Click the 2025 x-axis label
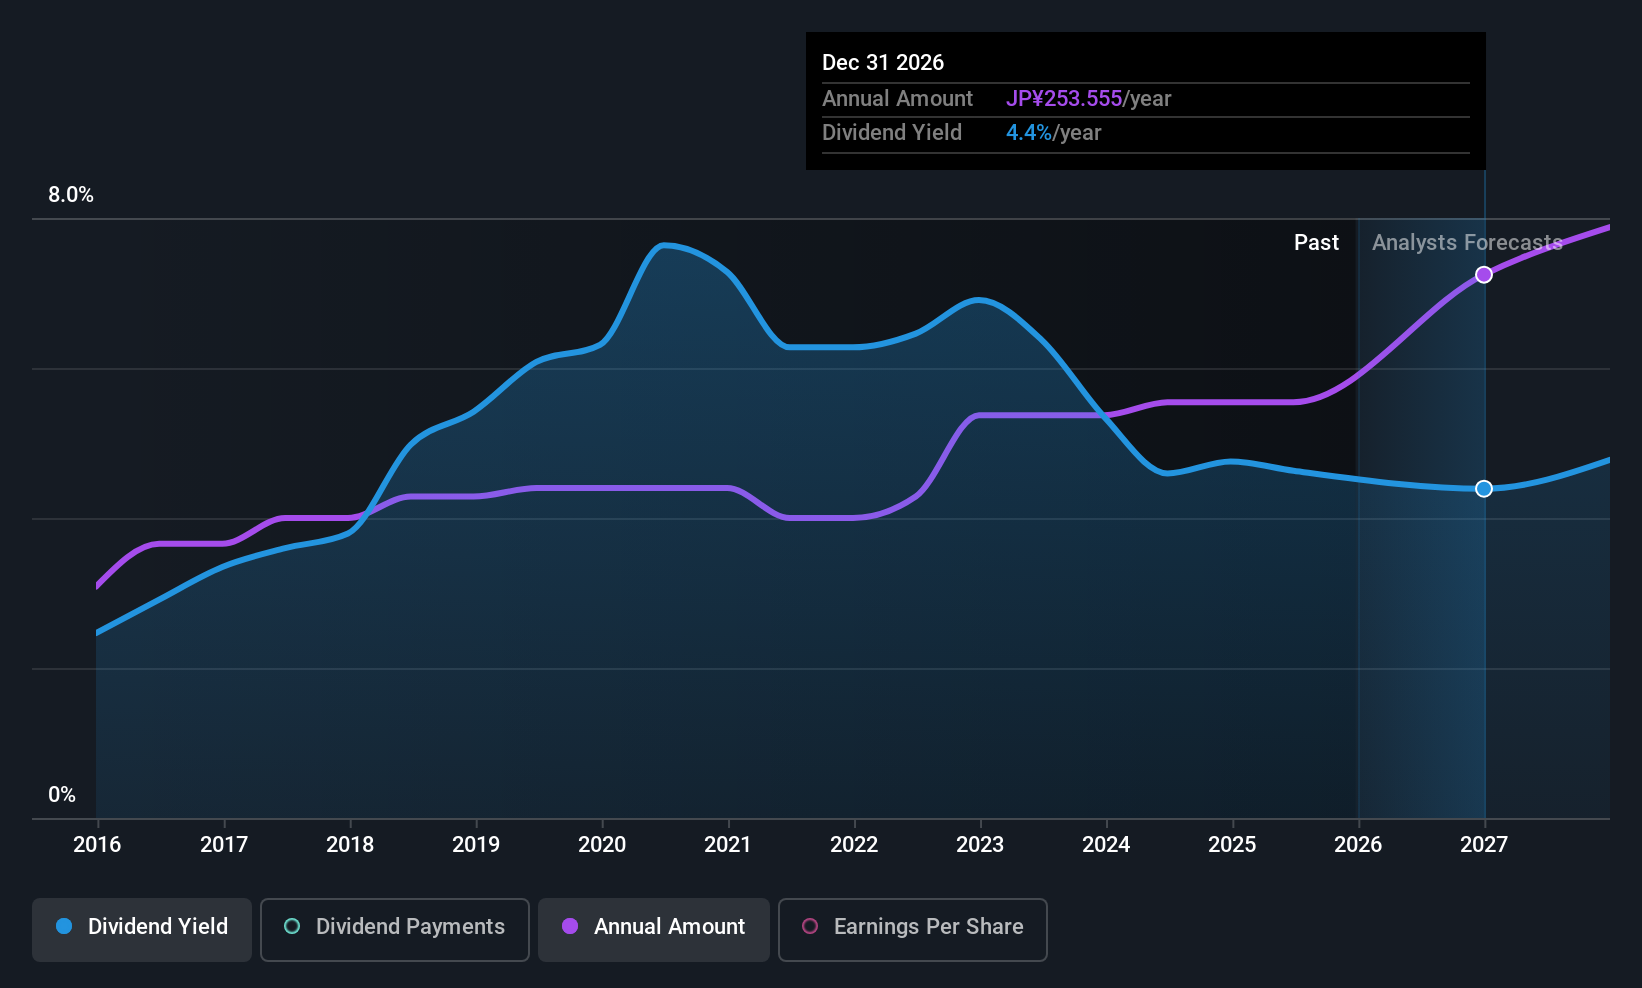Image resolution: width=1642 pixels, height=988 pixels. (x=1232, y=845)
